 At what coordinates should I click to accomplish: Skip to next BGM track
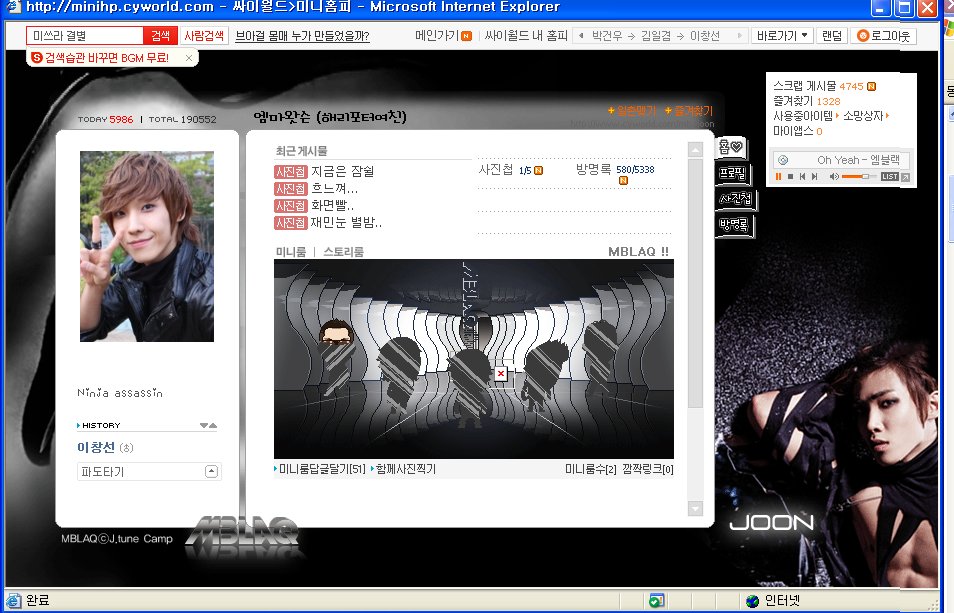pos(816,177)
